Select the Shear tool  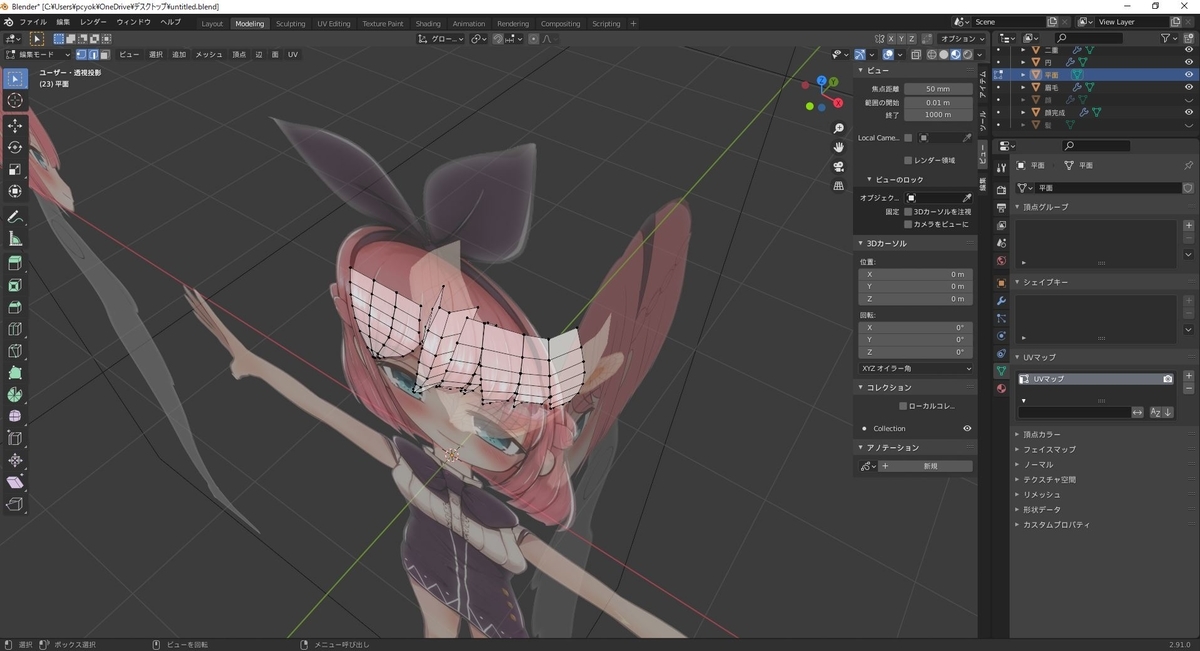click(x=15, y=482)
